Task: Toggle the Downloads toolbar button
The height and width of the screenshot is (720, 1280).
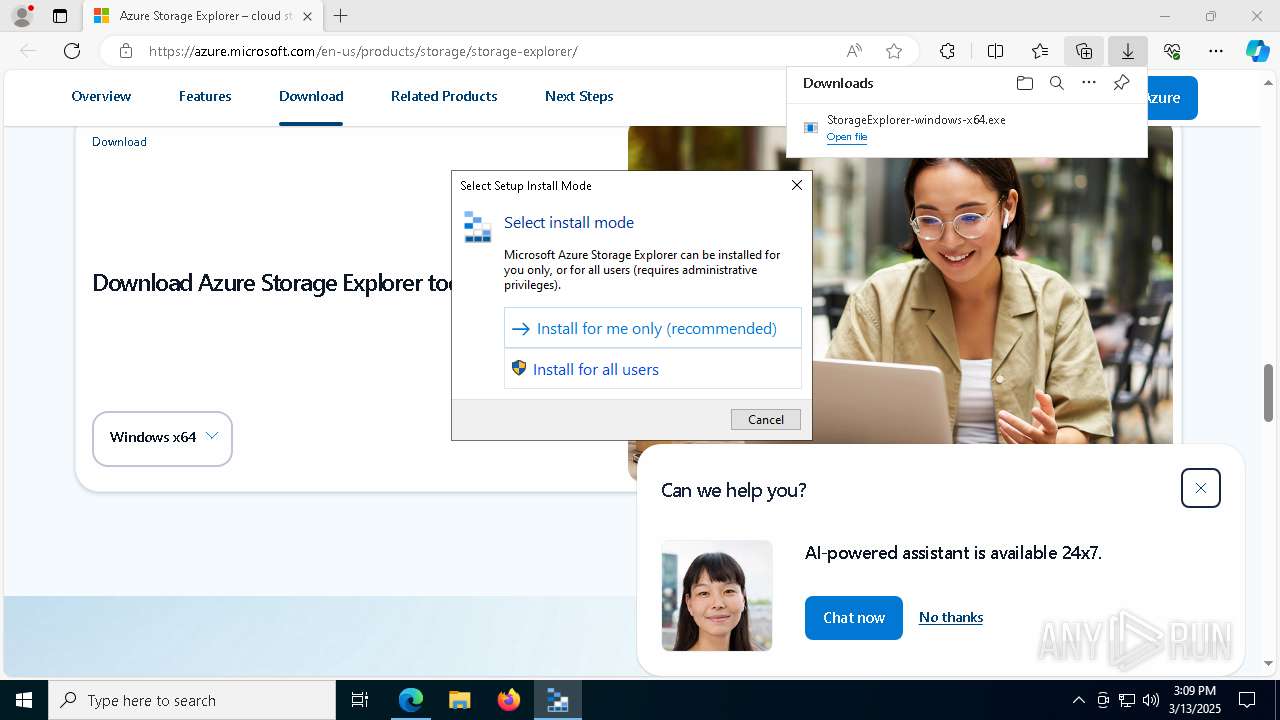Action: pyautogui.click(x=1127, y=51)
